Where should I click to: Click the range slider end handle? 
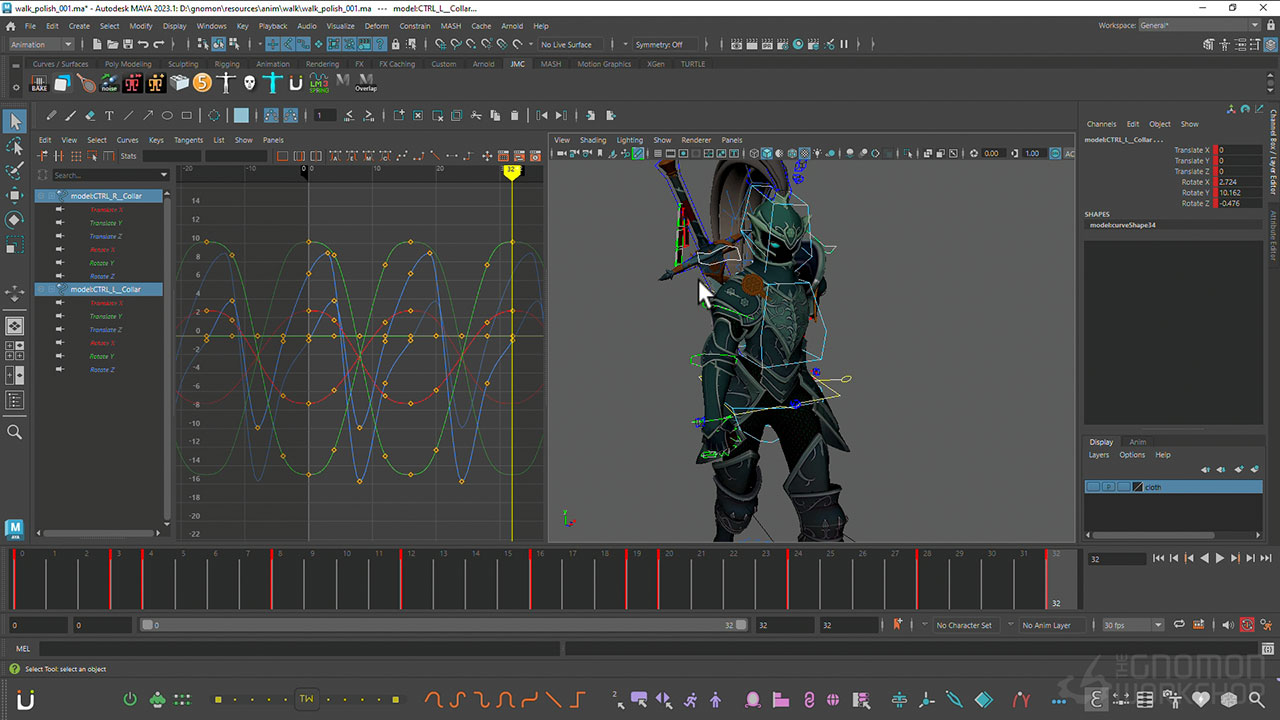tap(741, 625)
